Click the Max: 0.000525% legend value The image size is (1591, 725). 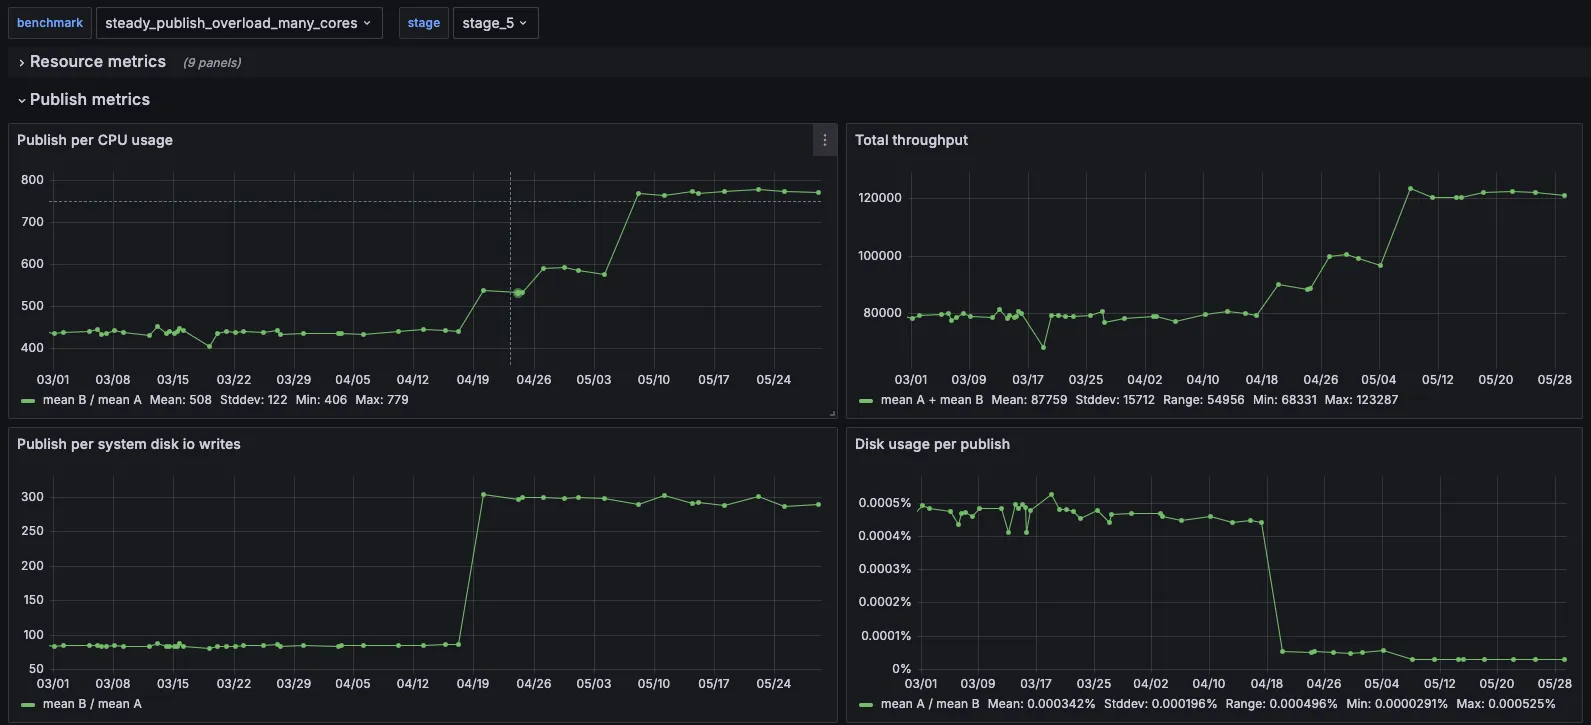click(1506, 704)
